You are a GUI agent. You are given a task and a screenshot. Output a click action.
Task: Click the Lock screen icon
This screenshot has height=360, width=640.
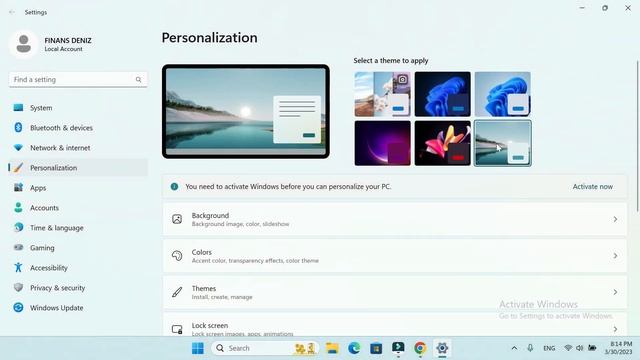pyautogui.click(x=177, y=329)
